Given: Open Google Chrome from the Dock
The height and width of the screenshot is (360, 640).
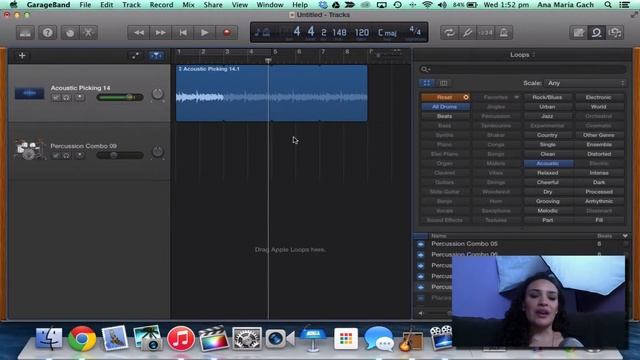Looking at the screenshot, I should tap(82, 339).
